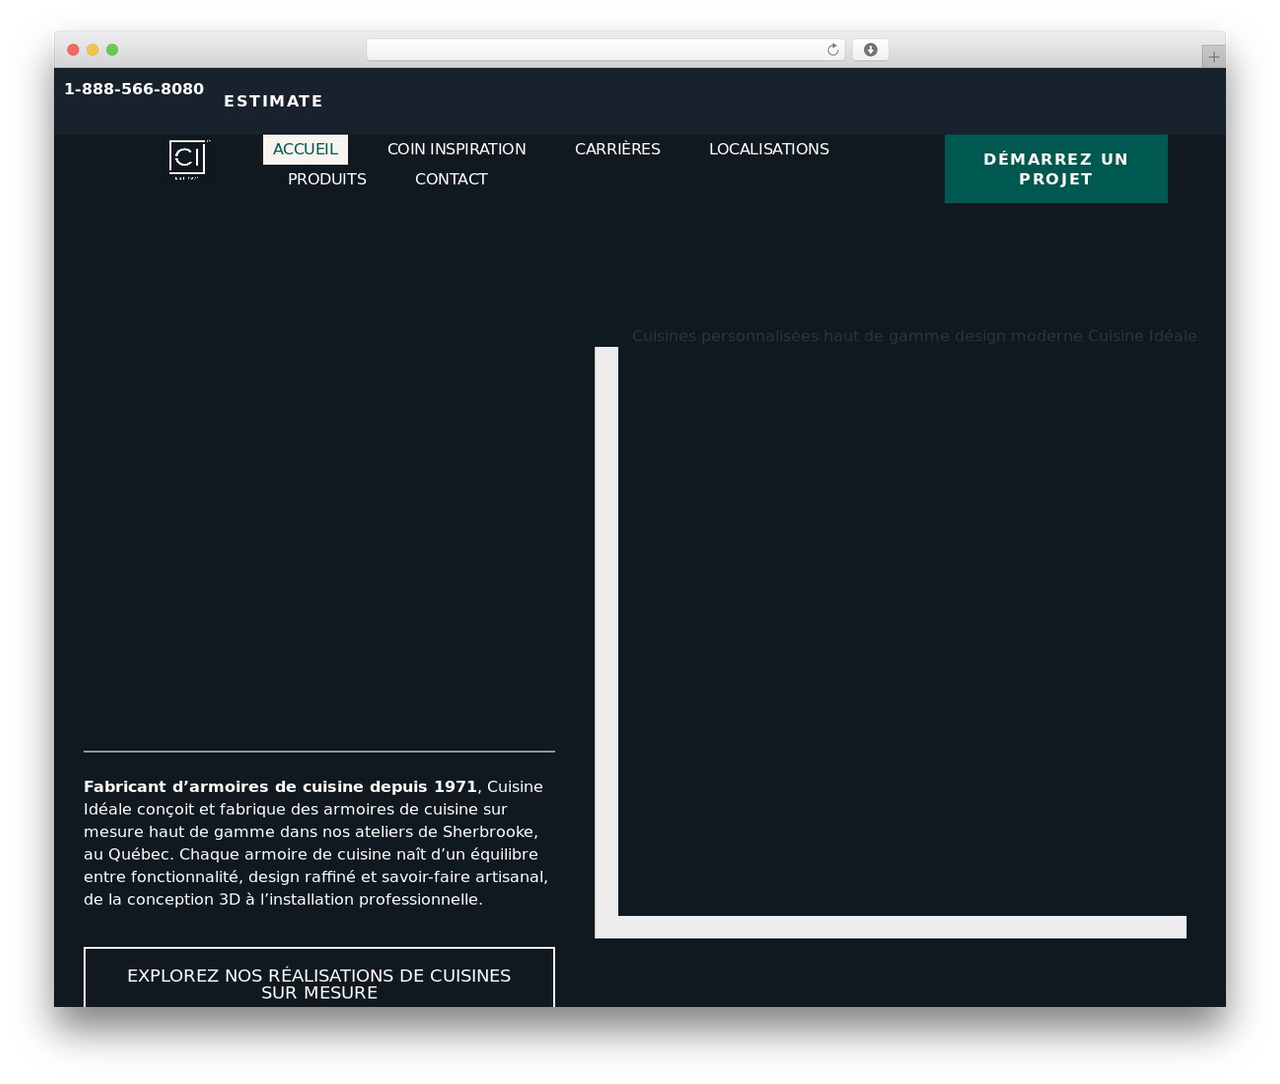This screenshot has width=1280, height=1084.
Task: Explore custom kitchen projects button
Action: (319, 978)
